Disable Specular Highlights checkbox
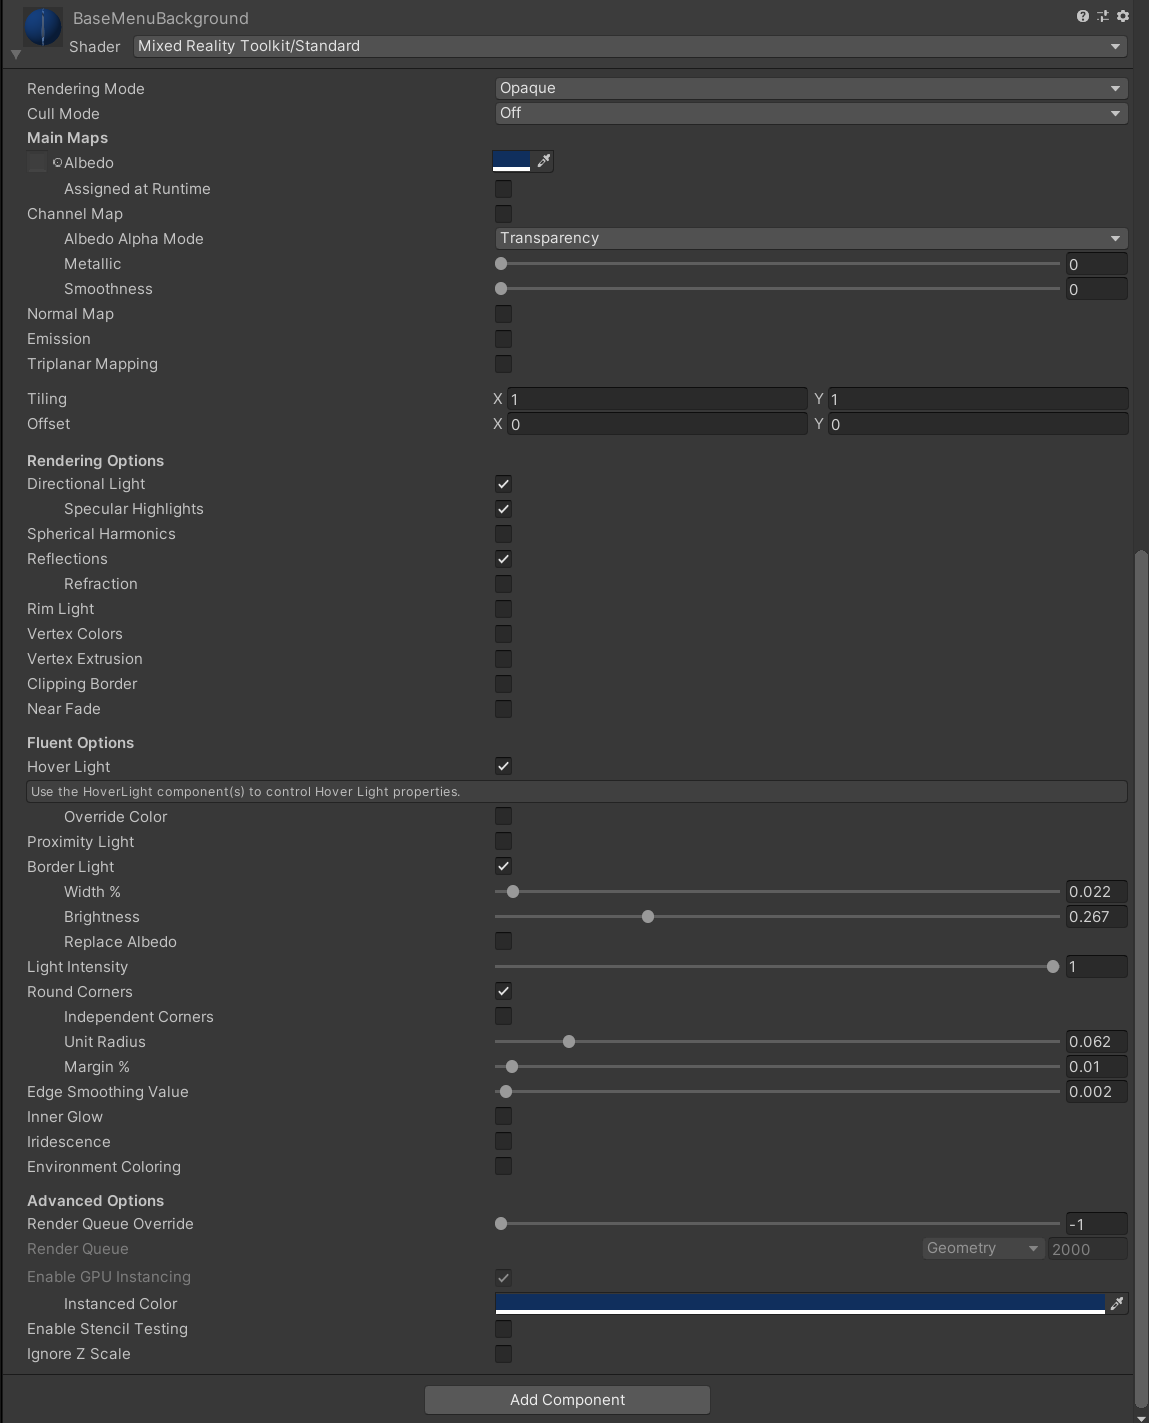 (x=503, y=508)
